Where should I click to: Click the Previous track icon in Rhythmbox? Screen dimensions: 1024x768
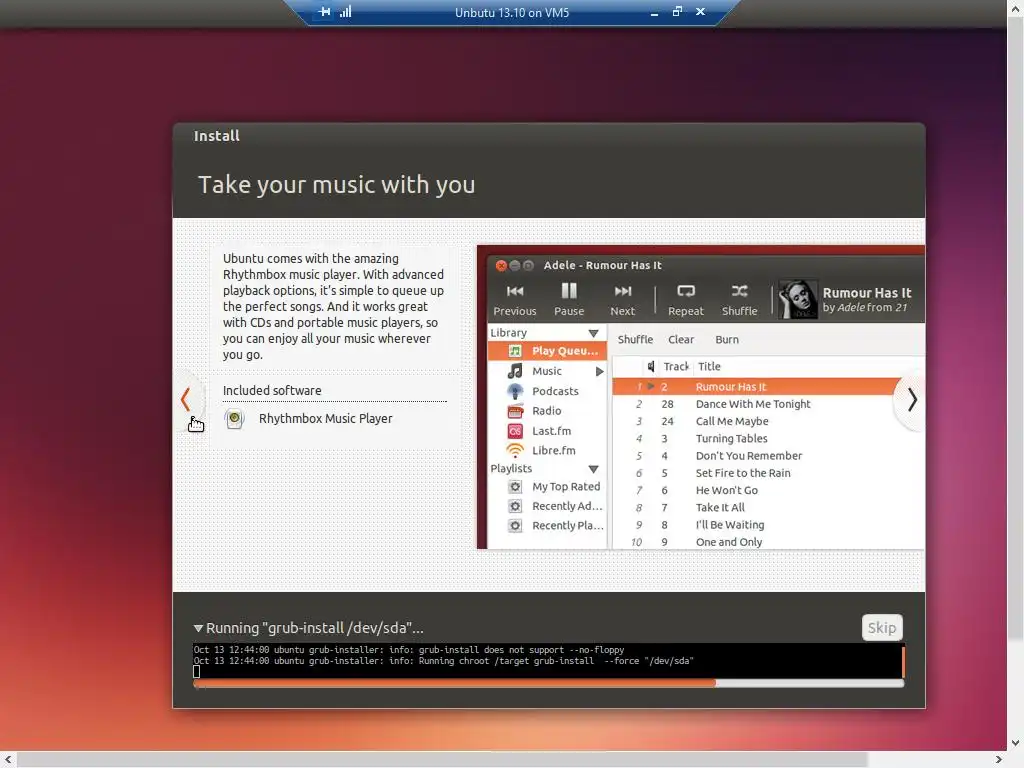[x=515, y=291]
